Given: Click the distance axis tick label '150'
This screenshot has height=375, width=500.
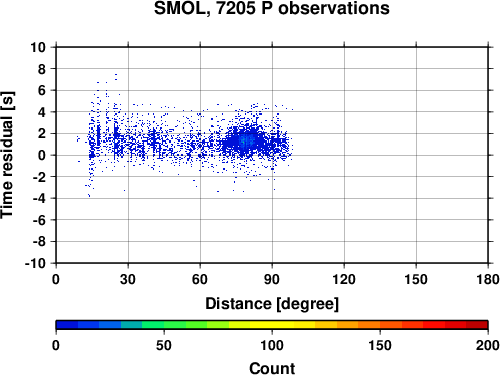Looking at the screenshot, I should (416, 279).
